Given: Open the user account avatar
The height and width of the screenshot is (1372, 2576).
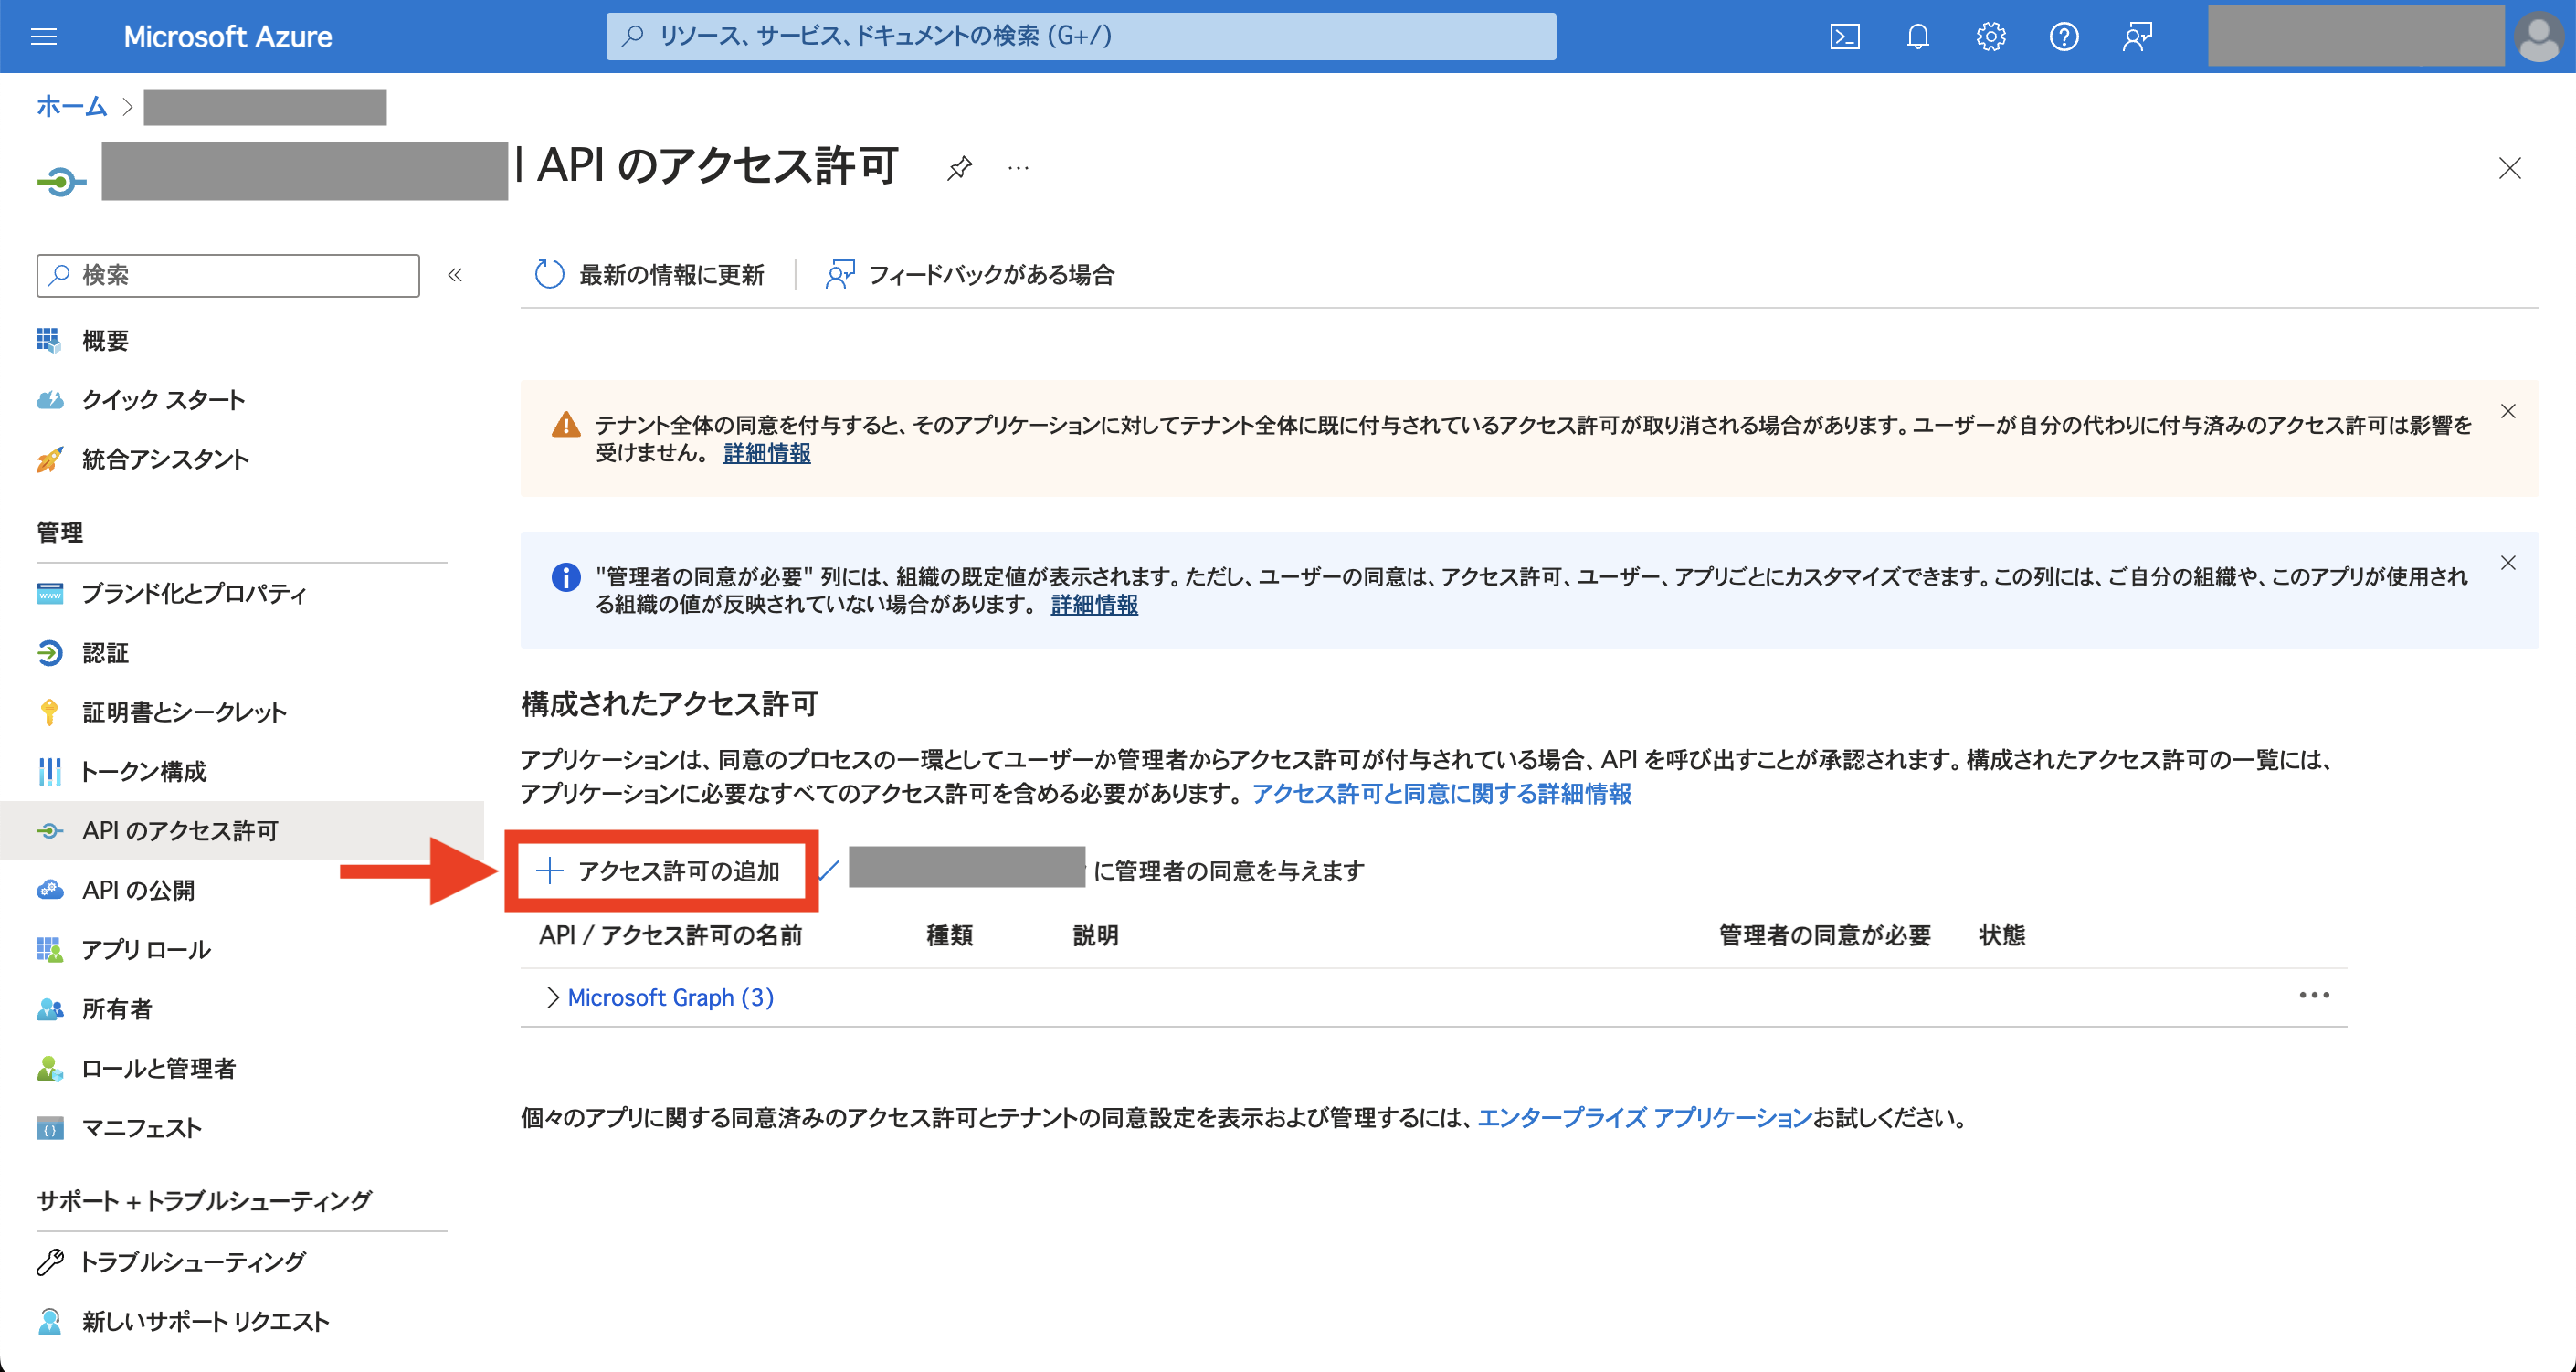Looking at the screenshot, I should coord(2539,37).
